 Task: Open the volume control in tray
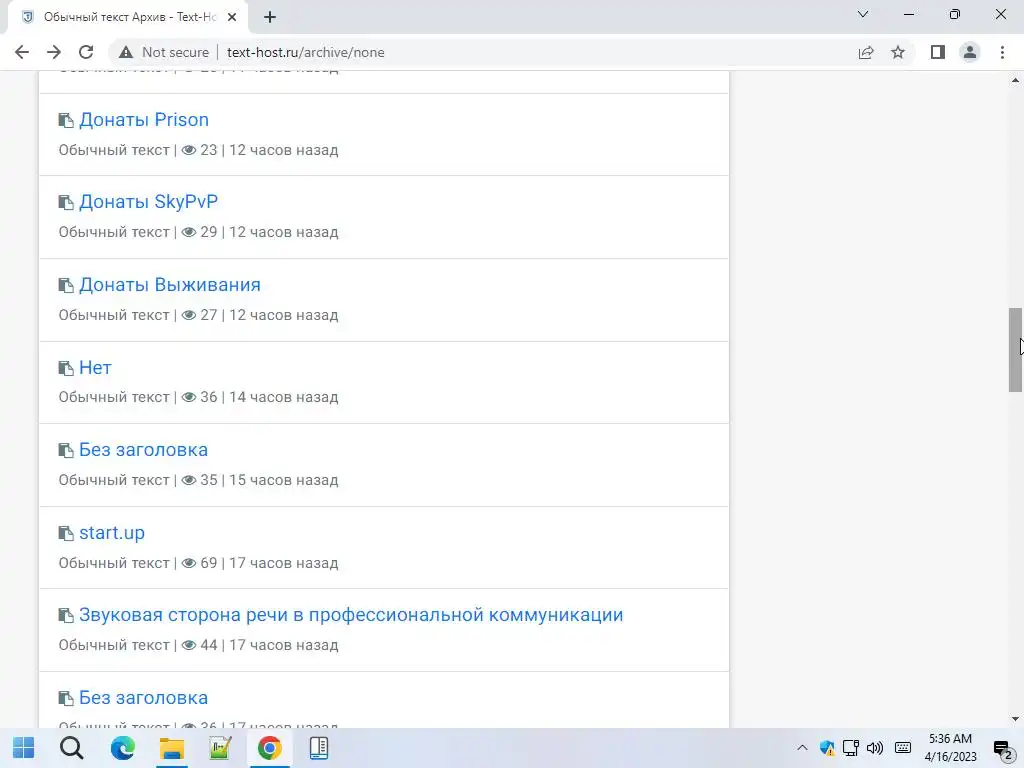[x=875, y=748]
